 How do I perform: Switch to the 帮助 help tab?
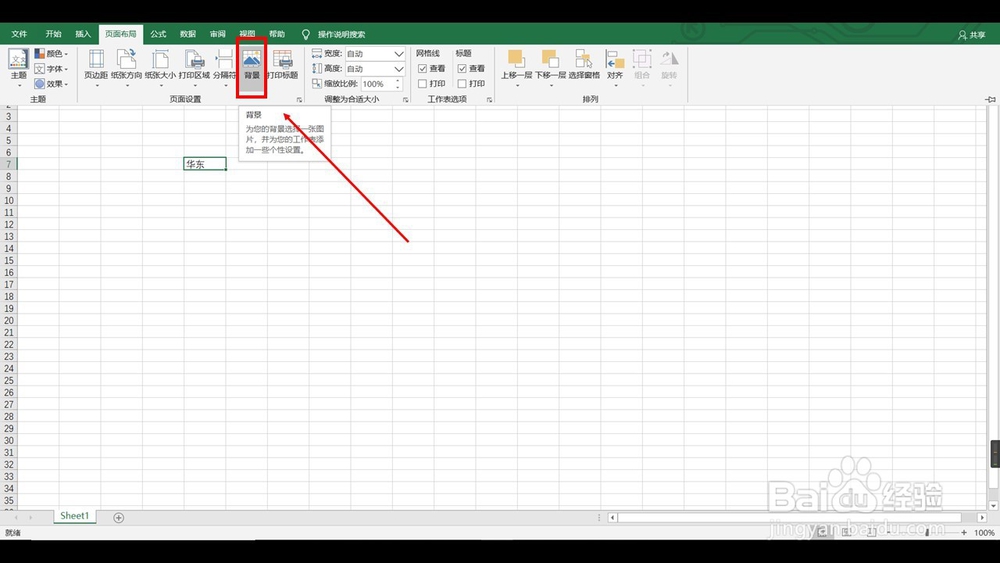[x=277, y=34]
